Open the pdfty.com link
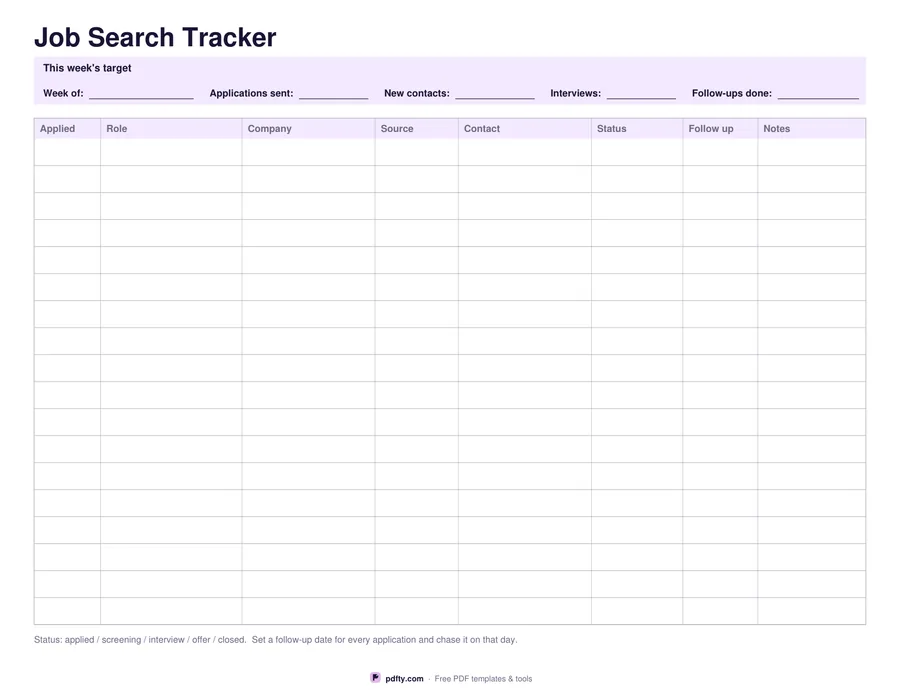This screenshot has height=695, width=900. (x=404, y=678)
